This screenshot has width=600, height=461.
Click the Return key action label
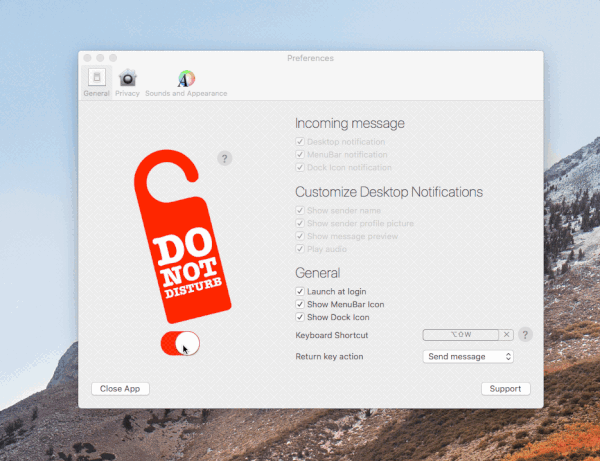coord(329,357)
